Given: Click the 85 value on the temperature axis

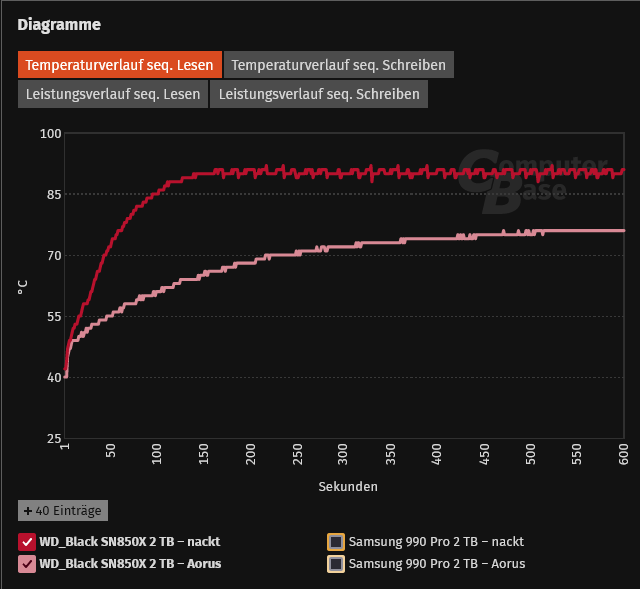Looking at the screenshot, I should (54, 194).
